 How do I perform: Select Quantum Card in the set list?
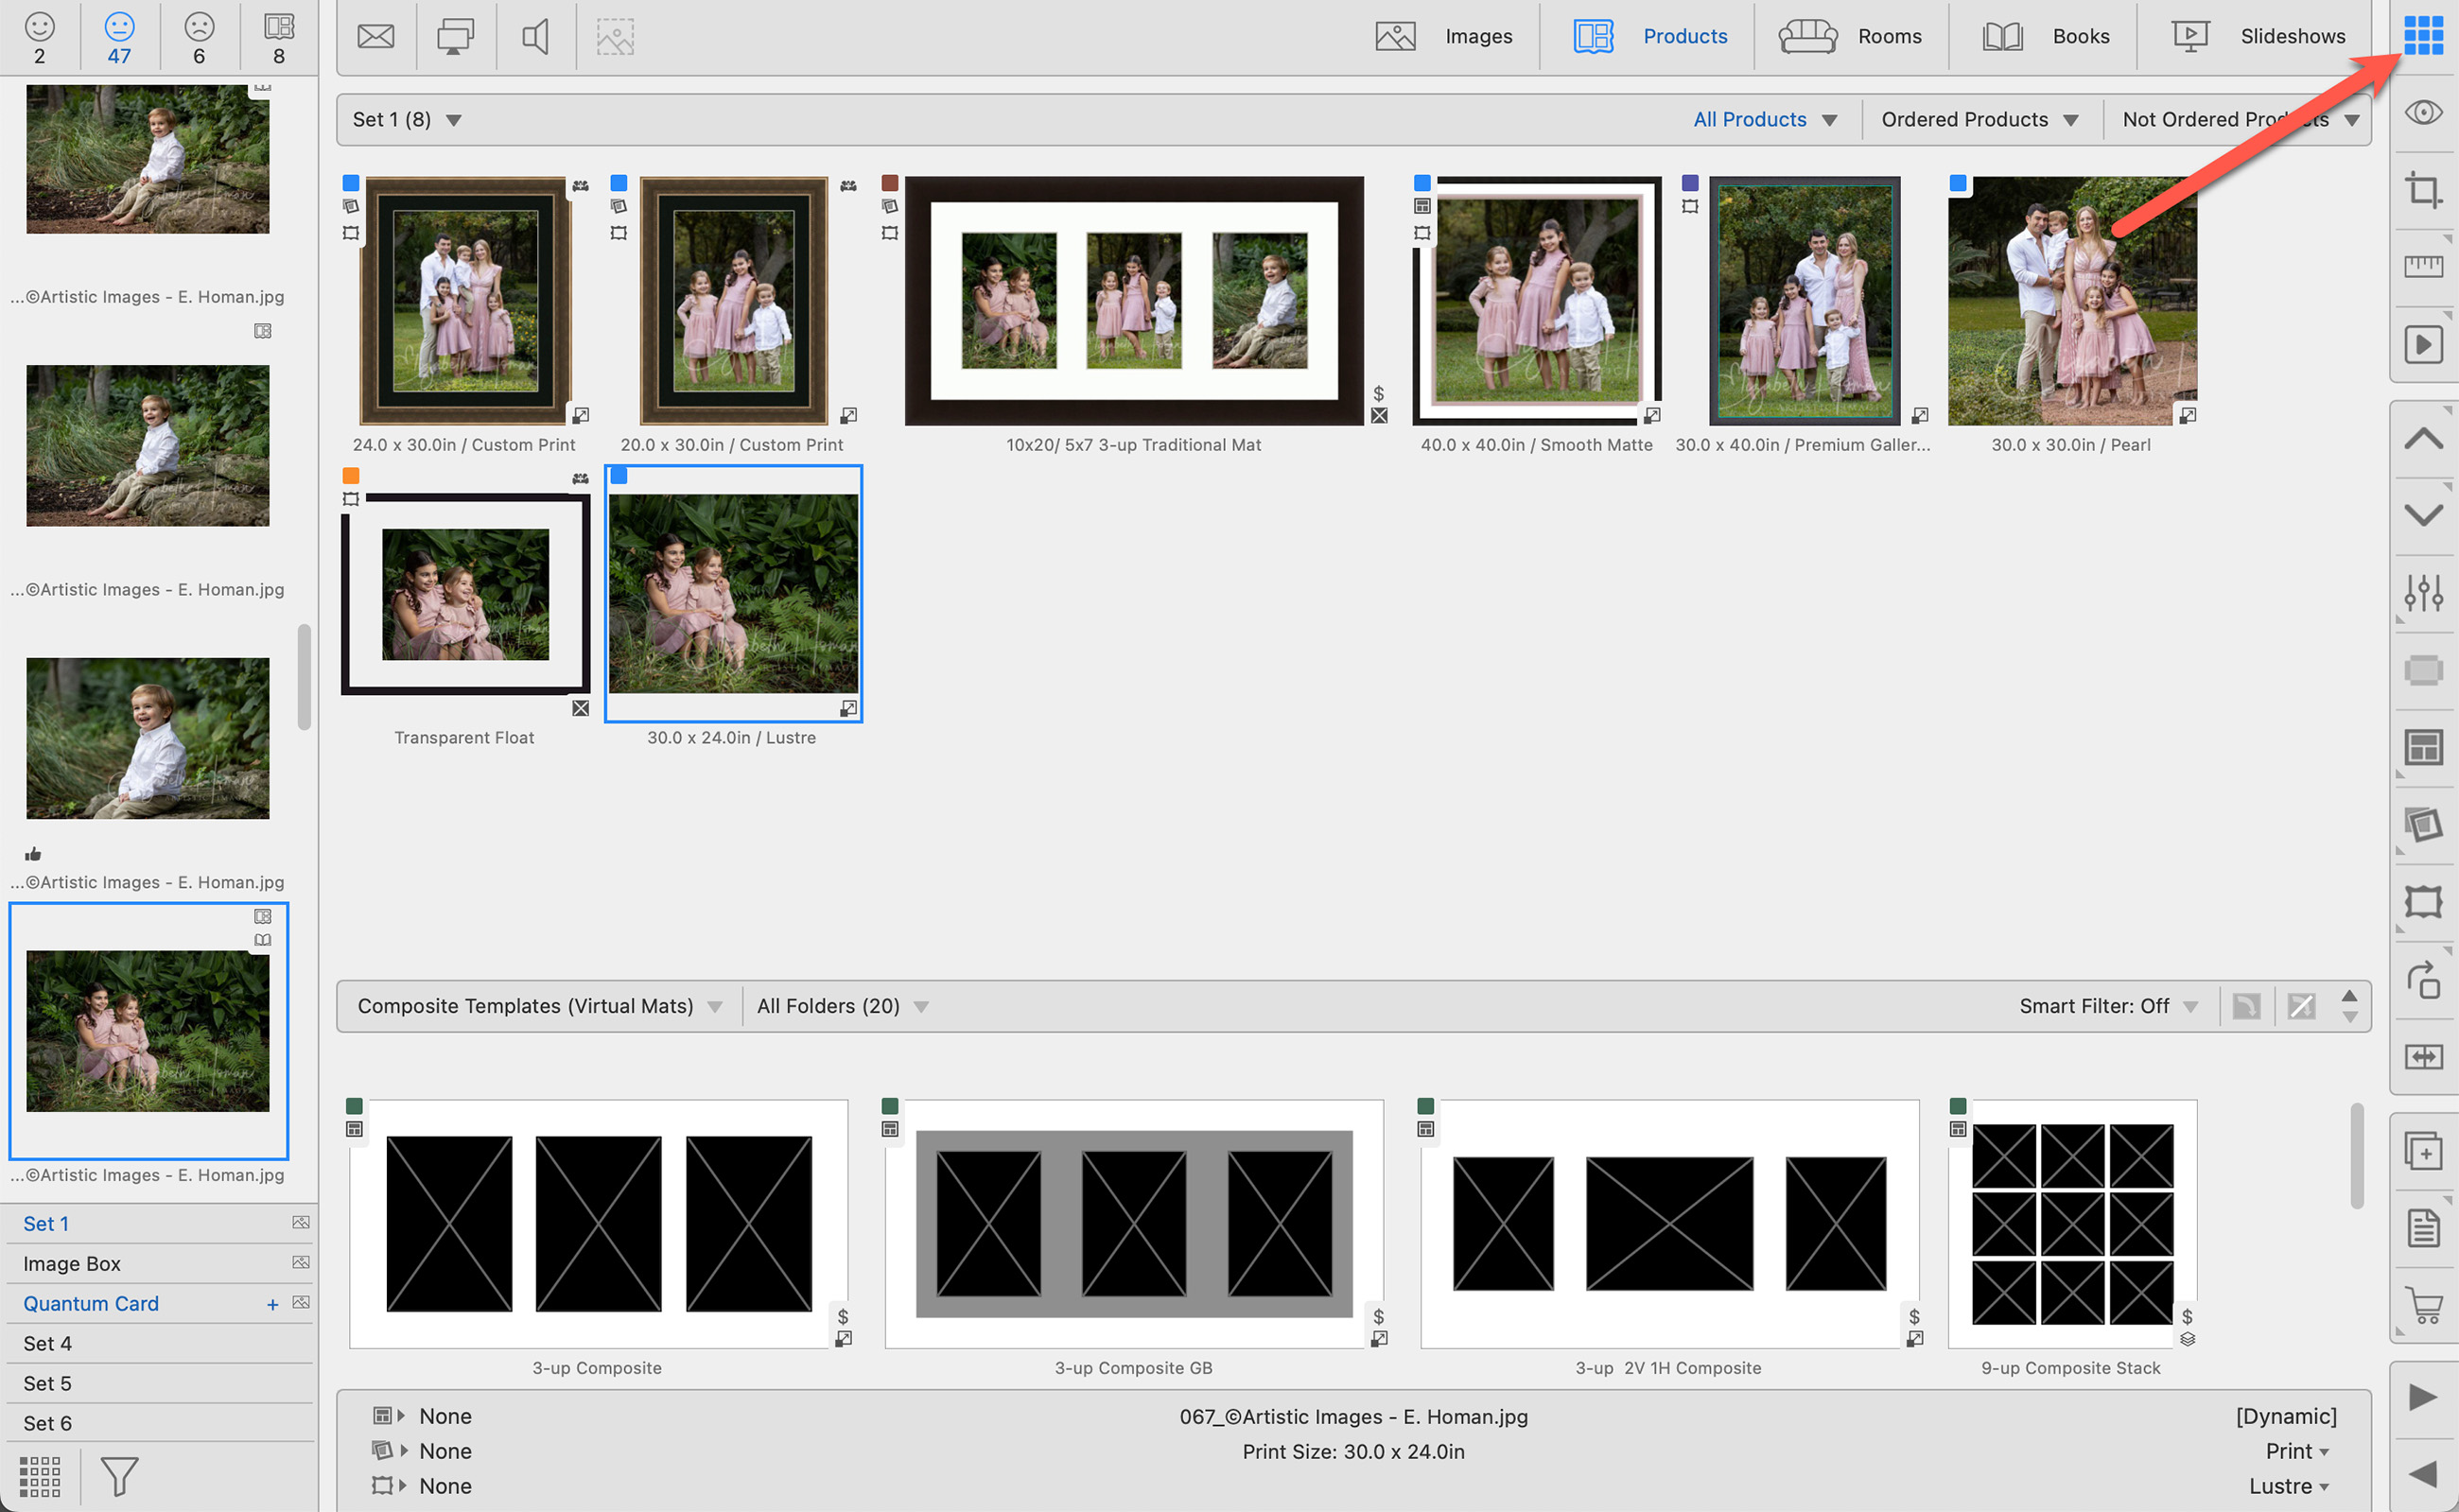coord(91,1303)
